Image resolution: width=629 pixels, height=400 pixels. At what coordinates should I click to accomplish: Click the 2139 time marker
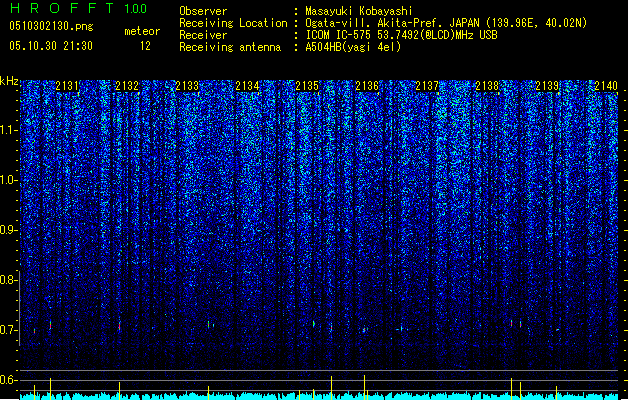[548, 86]
